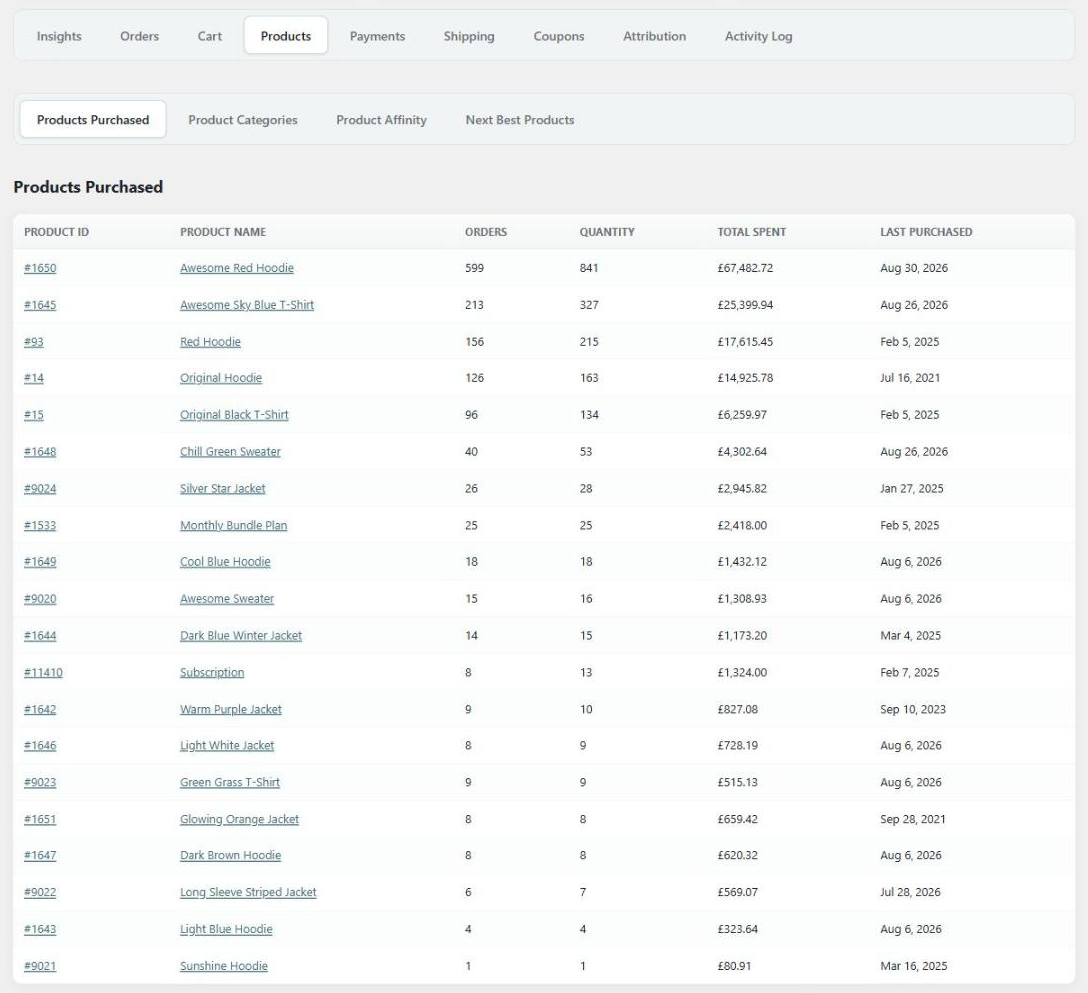Viewport: 1088px width, 993px height.
Task: Open product ID #1533
Action: (x=40, y=525)
